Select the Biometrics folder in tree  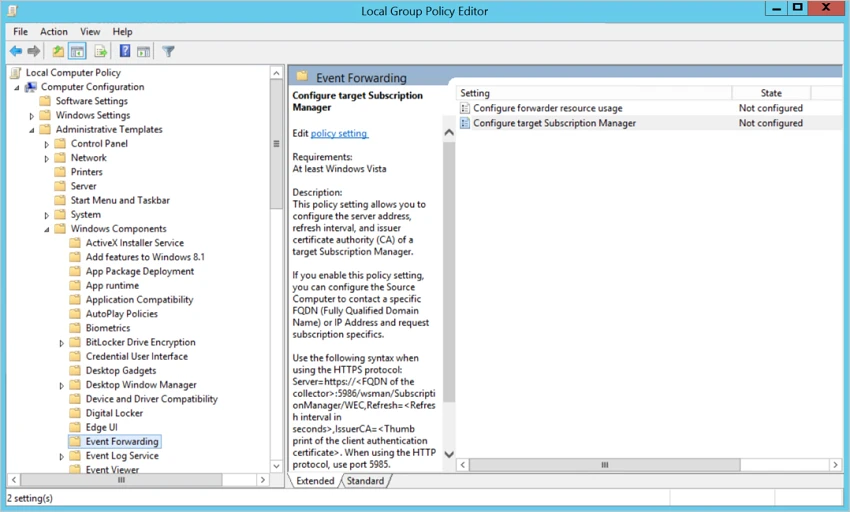[x=107, y=328]
